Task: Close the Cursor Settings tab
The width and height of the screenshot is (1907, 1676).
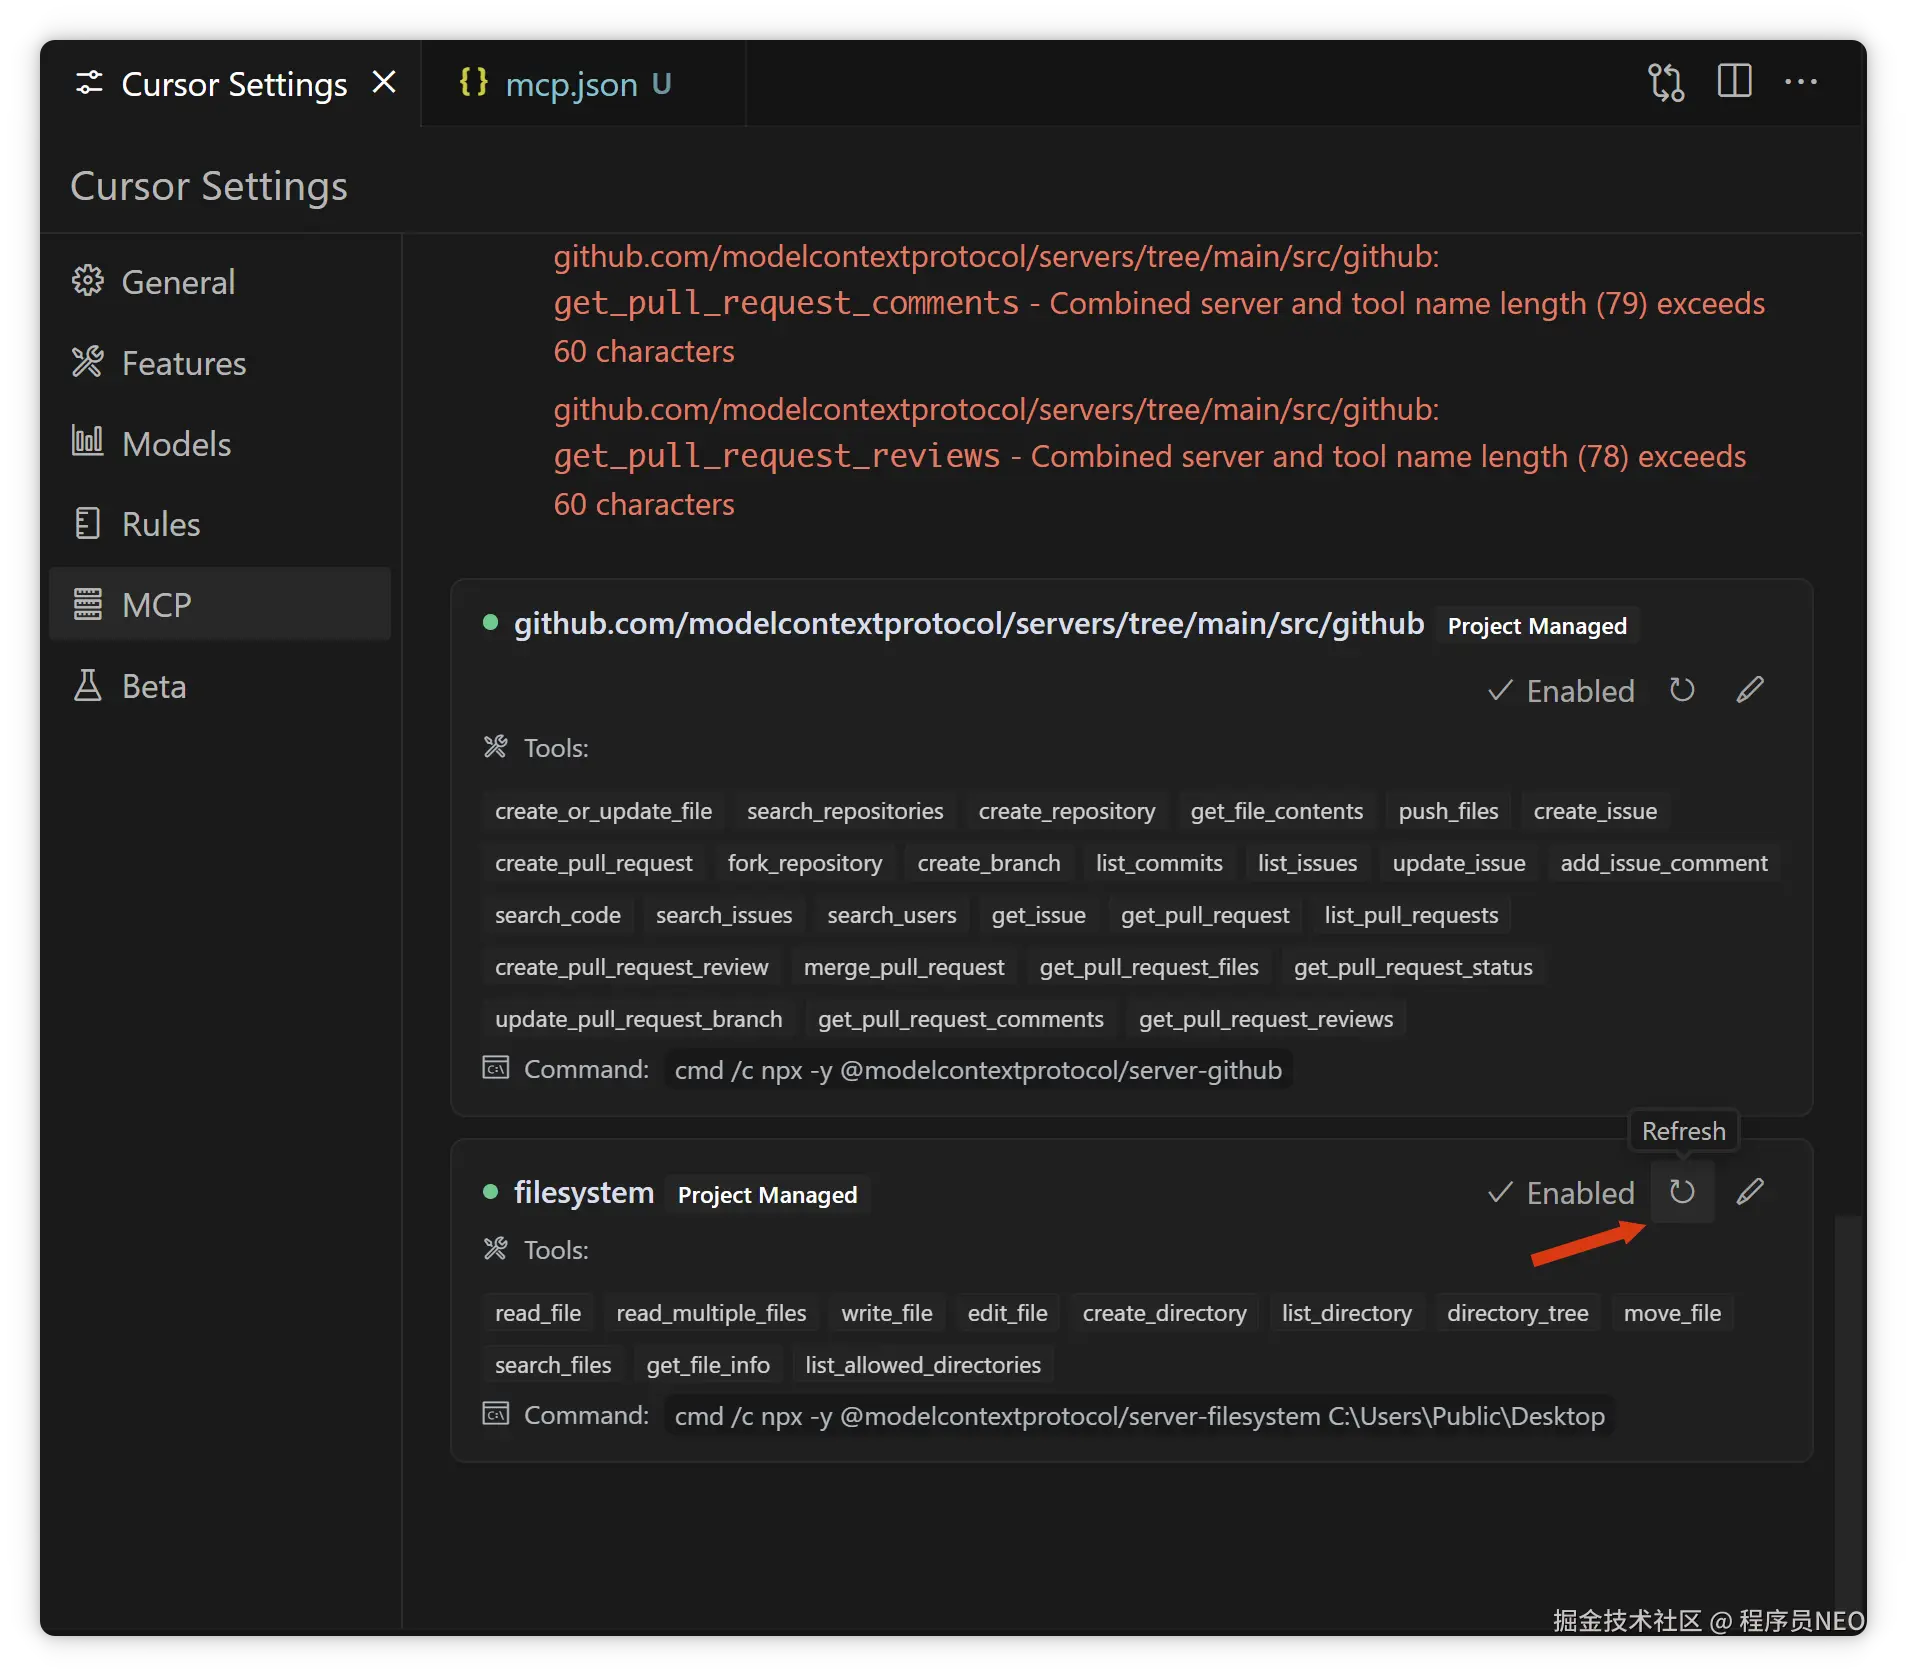Action: pos(384,82)
